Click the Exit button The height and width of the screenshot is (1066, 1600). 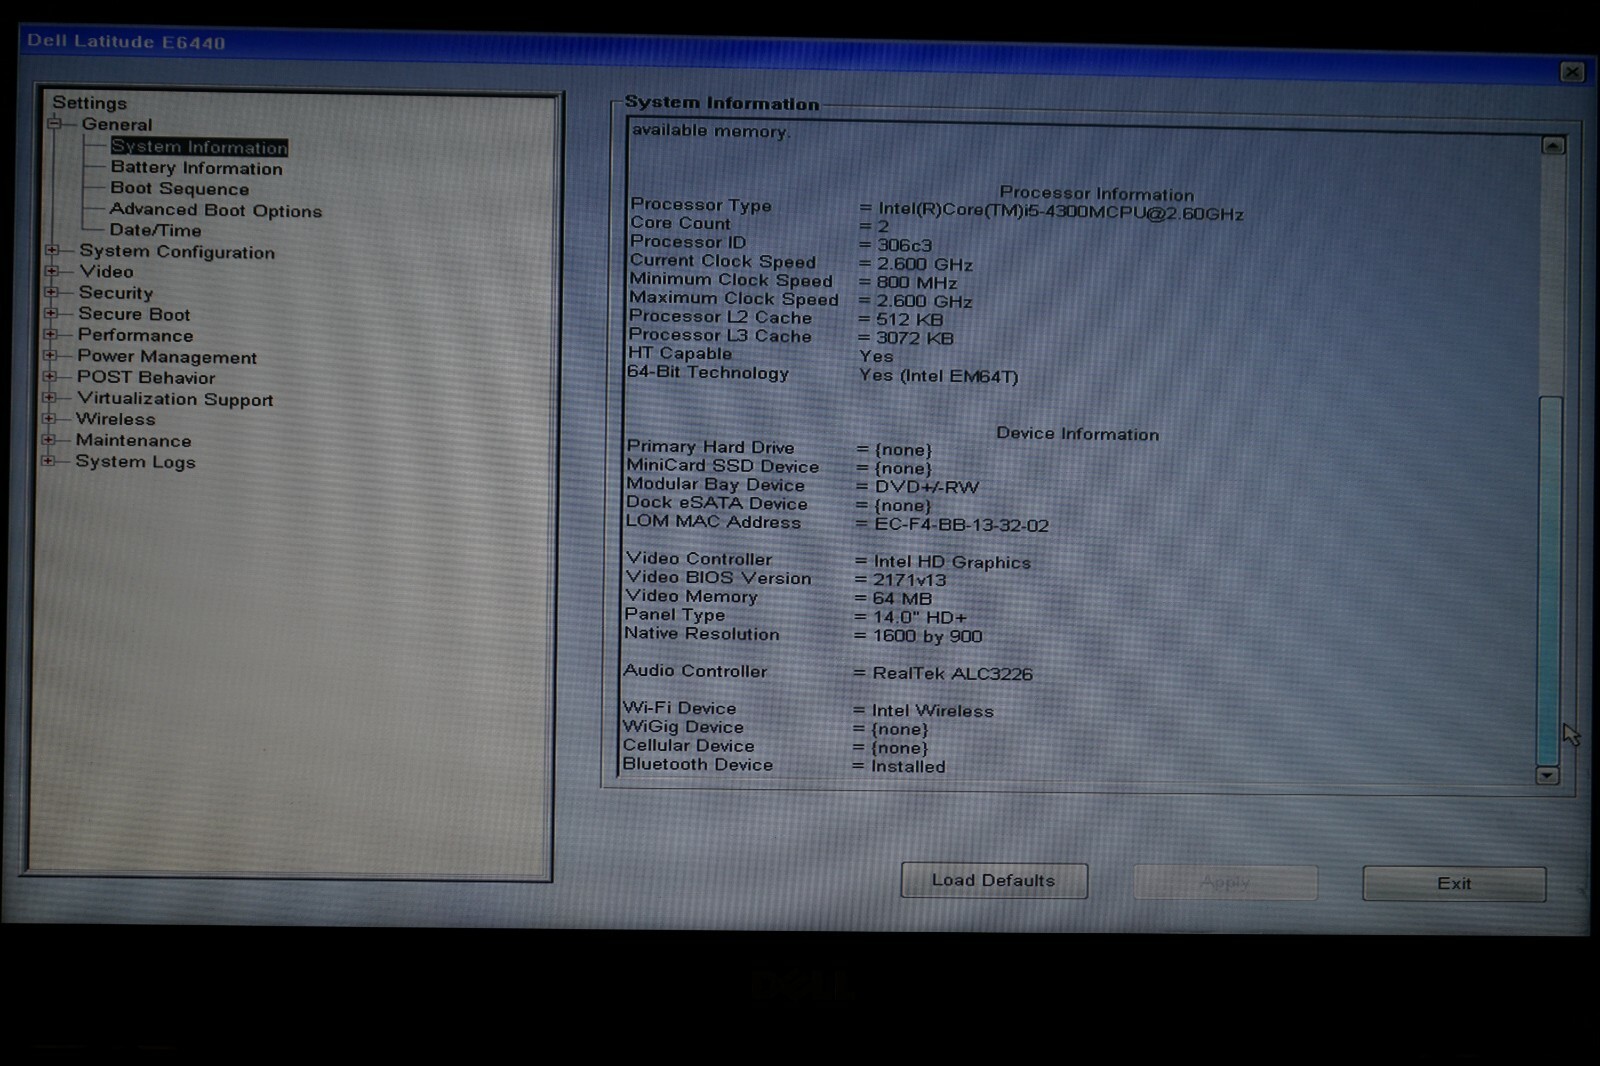(x=1454, y=883)
